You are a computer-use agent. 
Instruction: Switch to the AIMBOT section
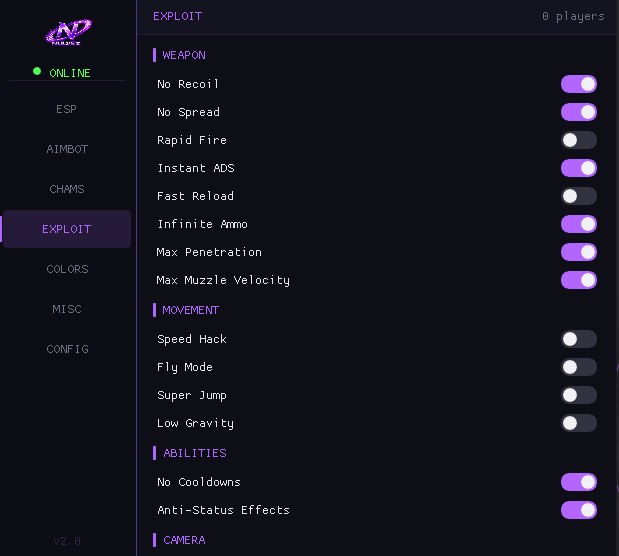[66, 149]
